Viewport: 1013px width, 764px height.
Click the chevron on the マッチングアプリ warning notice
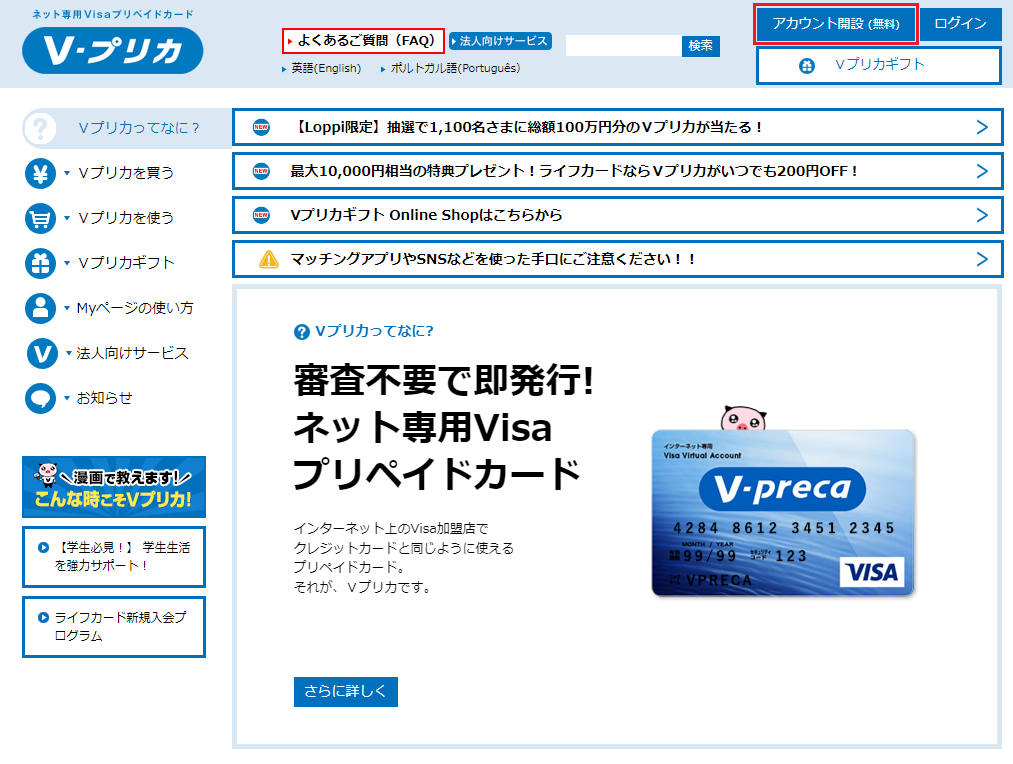coord(982,259)
